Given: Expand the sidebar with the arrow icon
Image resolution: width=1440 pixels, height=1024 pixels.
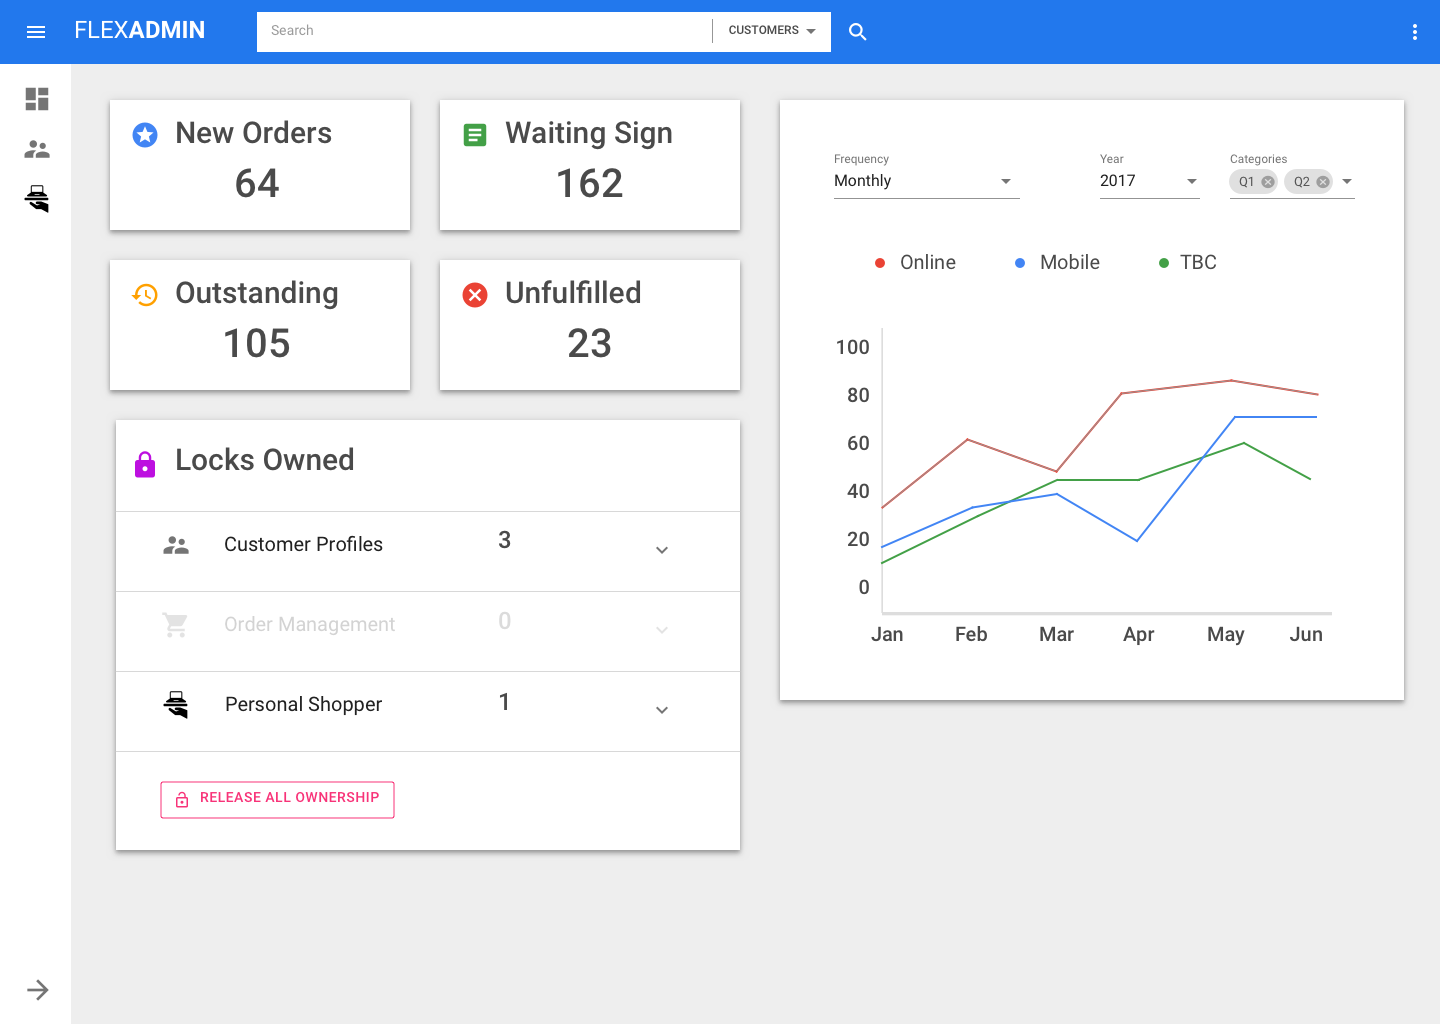Looking at the screenshot, I should coord(37,990).
